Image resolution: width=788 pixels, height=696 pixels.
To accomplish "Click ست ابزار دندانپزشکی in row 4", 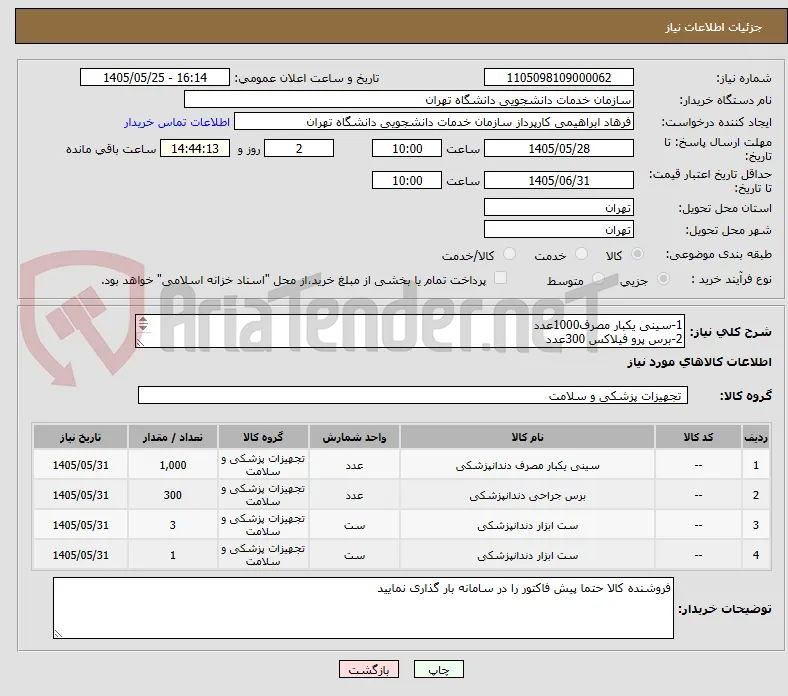I will 527,555.
